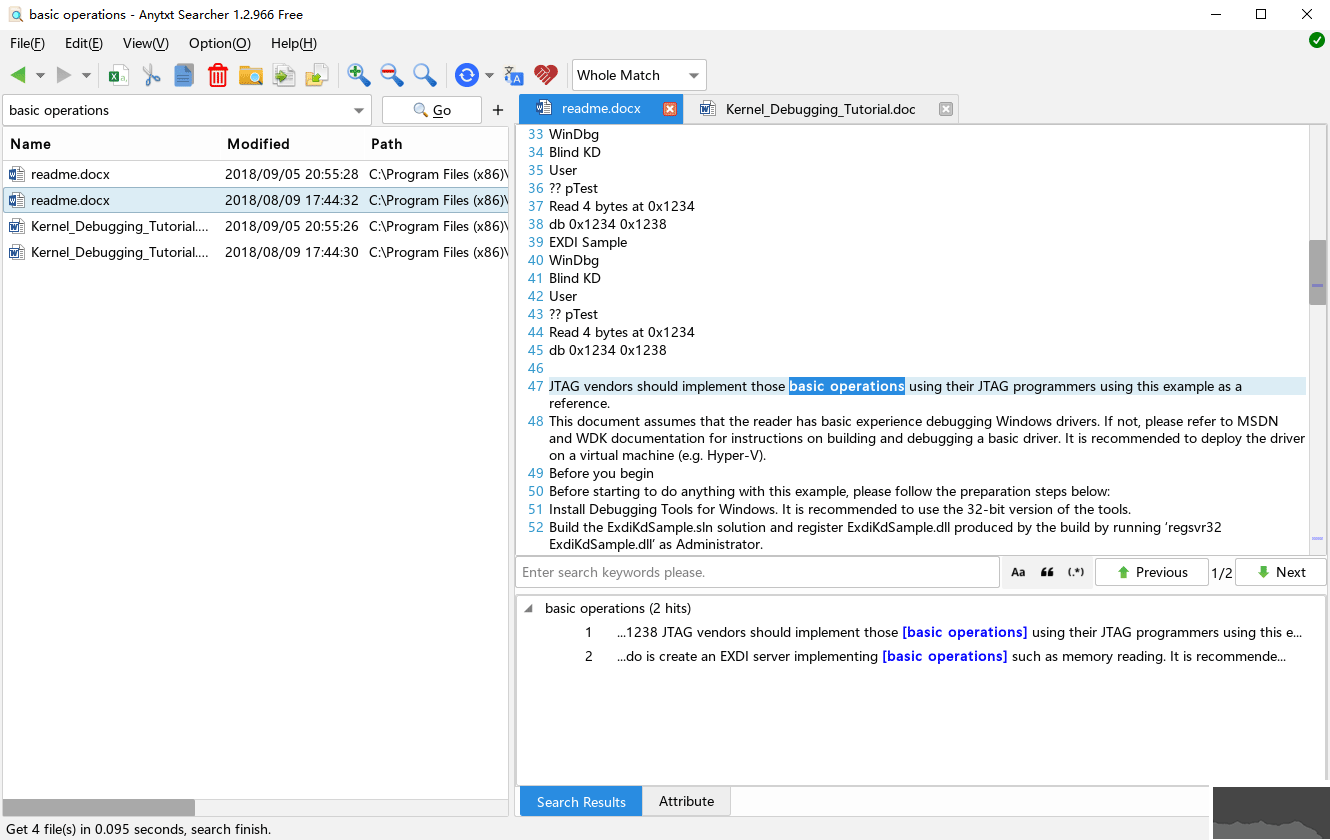Toggle case-sensitive search with Aa
The height and width of the screenshot is (840, 1330).
[x=1017, y=571]
